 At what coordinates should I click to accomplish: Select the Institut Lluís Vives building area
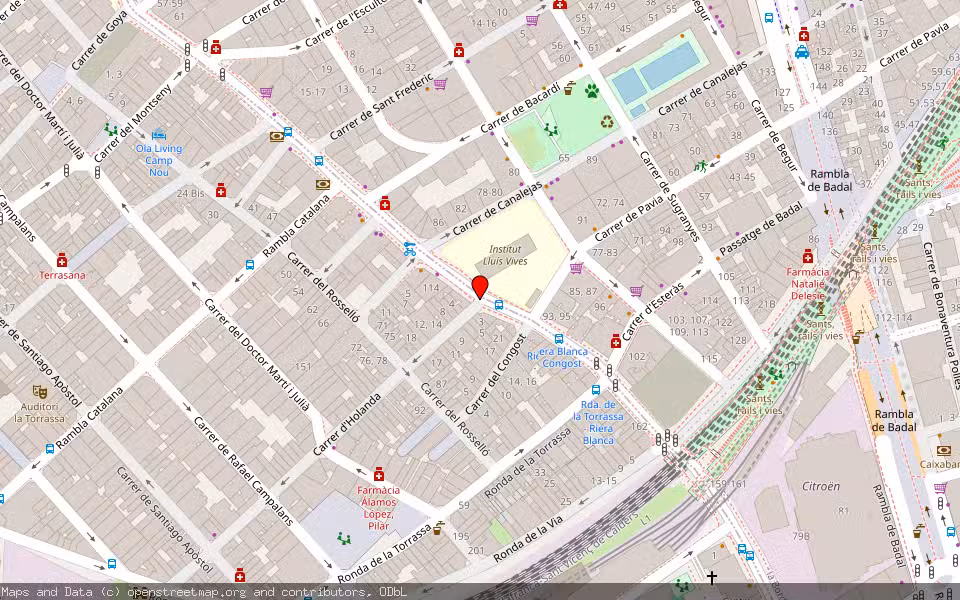[x=507, y=254]
